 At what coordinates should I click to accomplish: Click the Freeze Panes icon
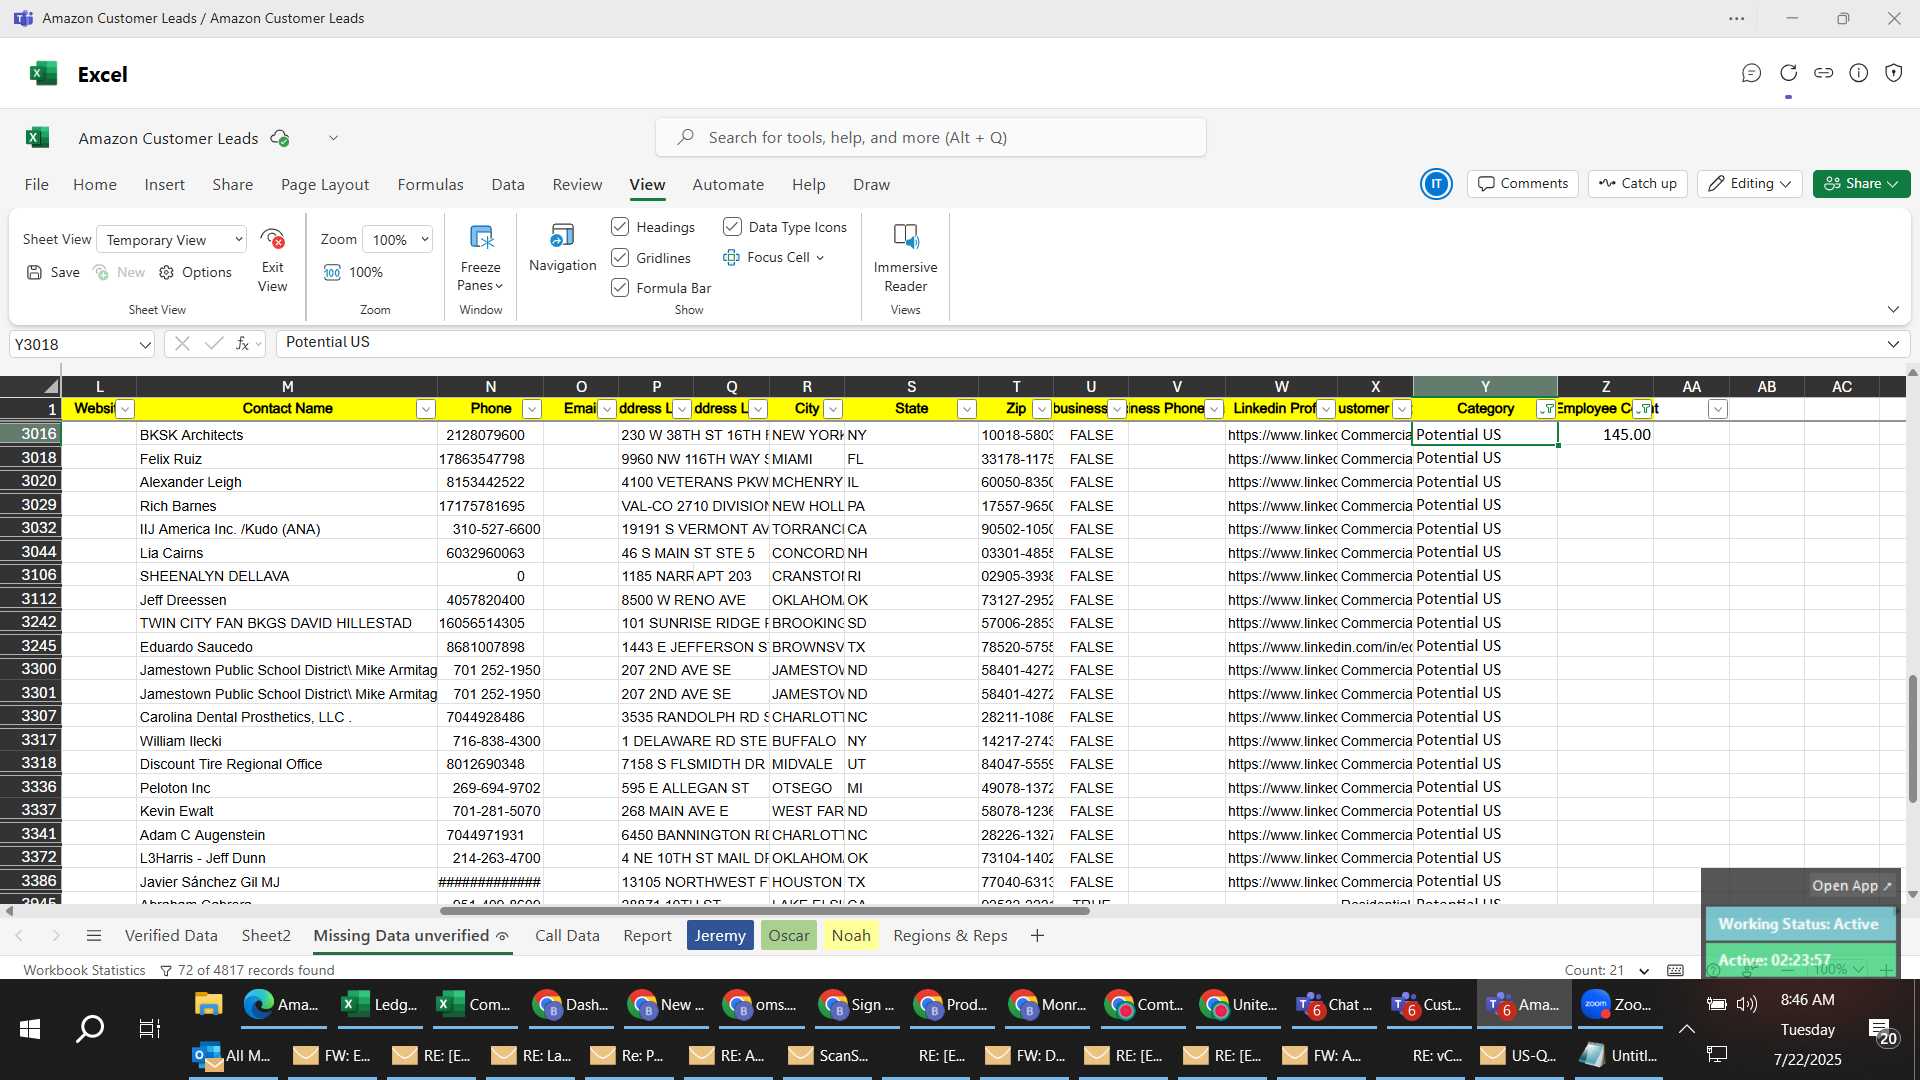point(481,237)
